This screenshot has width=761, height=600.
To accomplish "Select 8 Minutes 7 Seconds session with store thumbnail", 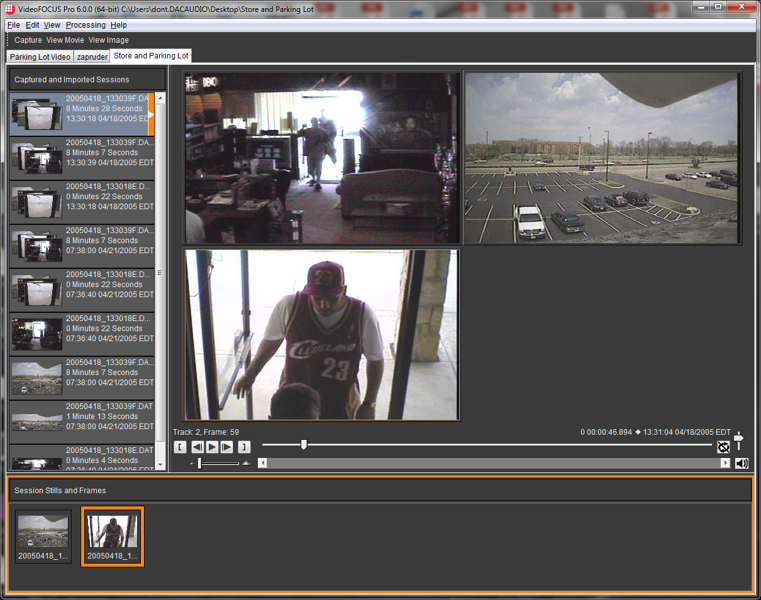I will pyautogui.click(x=82, y=246).
